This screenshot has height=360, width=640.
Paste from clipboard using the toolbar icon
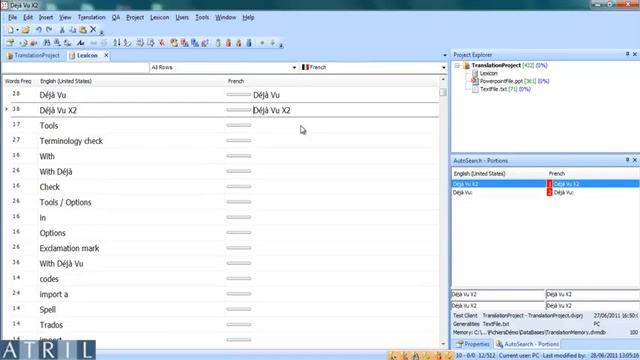tap(83, 30)
